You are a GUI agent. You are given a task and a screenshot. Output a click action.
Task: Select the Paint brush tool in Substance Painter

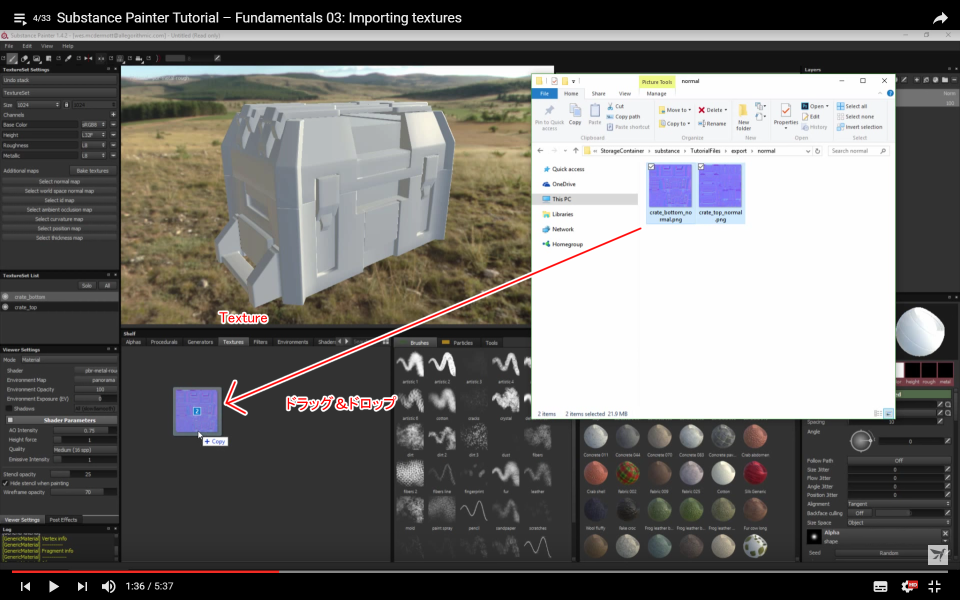tap(12, 59)
